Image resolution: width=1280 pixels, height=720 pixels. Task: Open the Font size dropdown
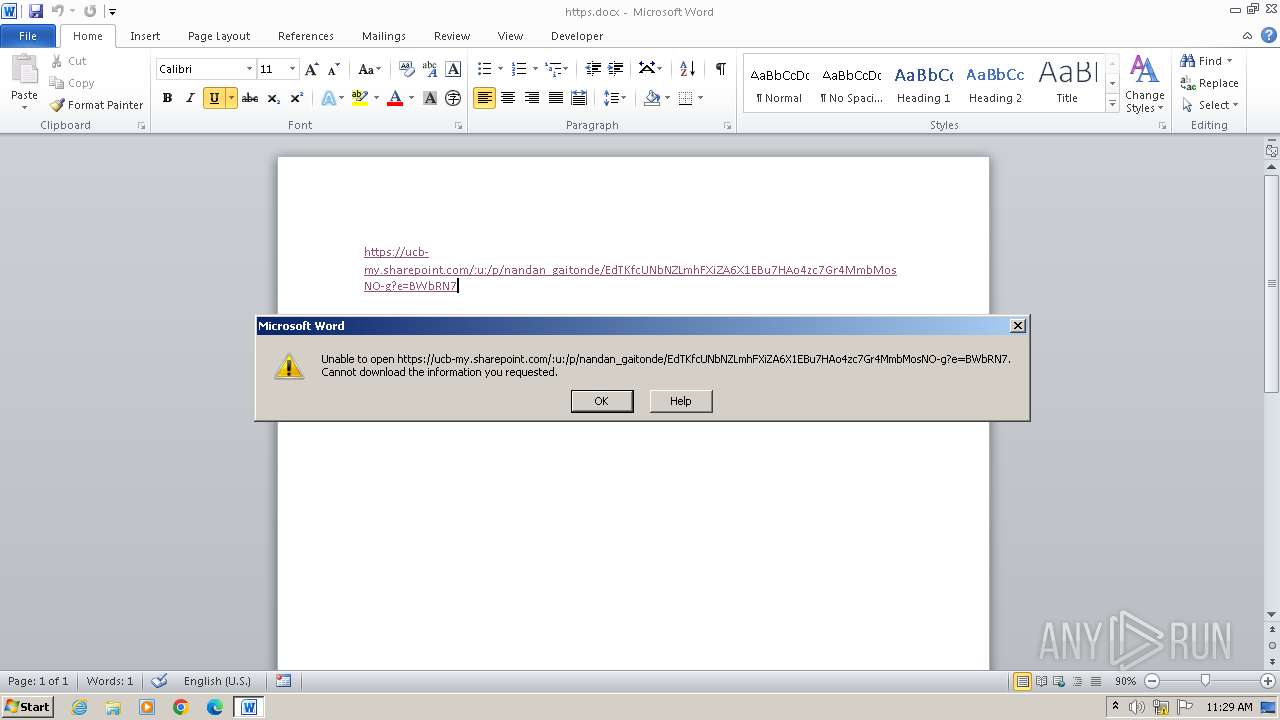pos(292,69)
